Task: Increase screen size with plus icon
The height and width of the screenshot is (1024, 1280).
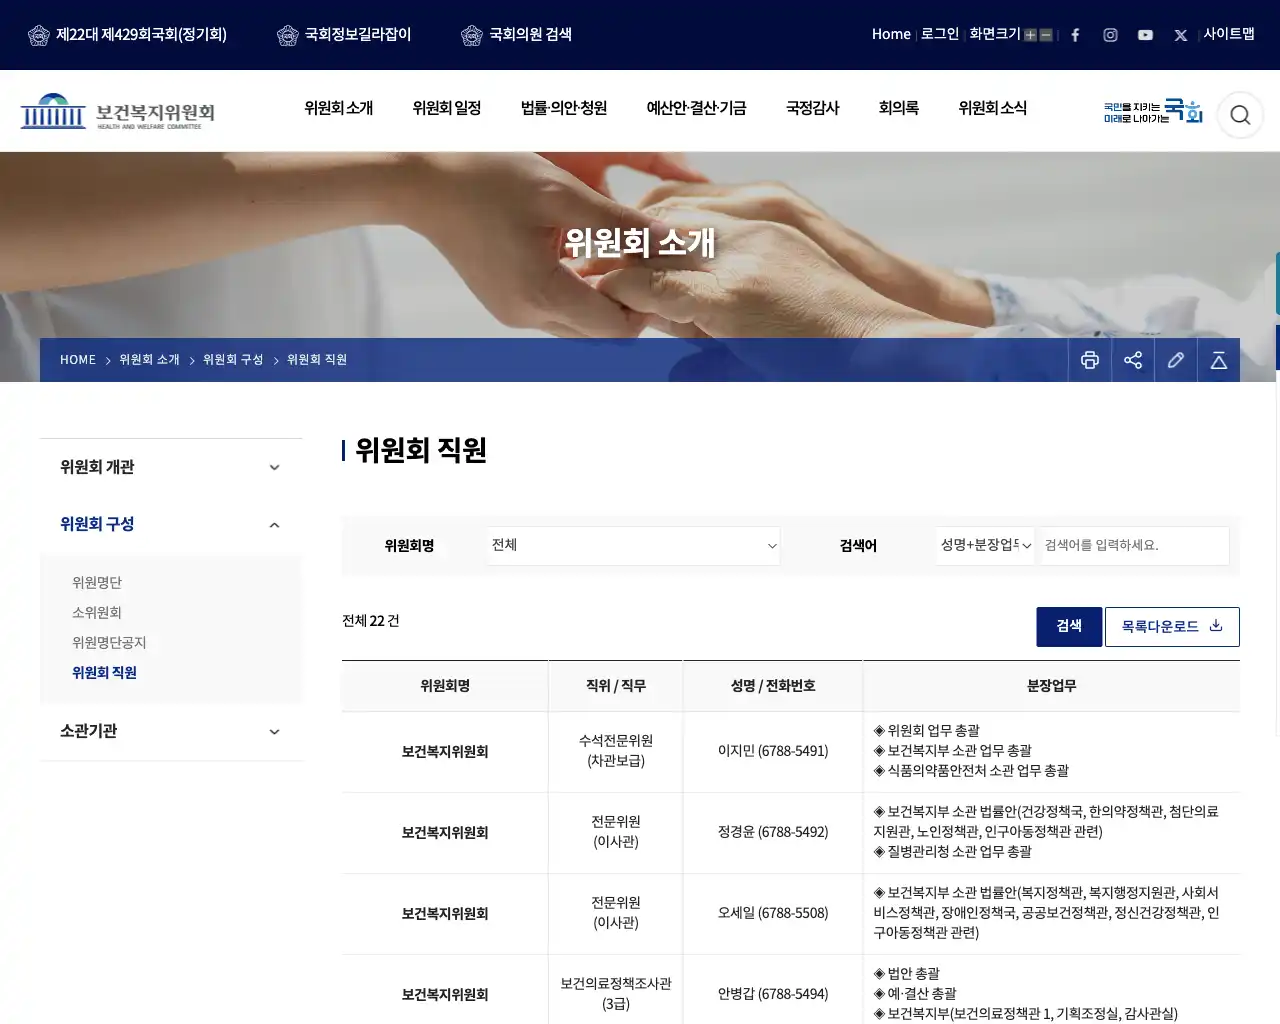Action: click(1030, 35)
